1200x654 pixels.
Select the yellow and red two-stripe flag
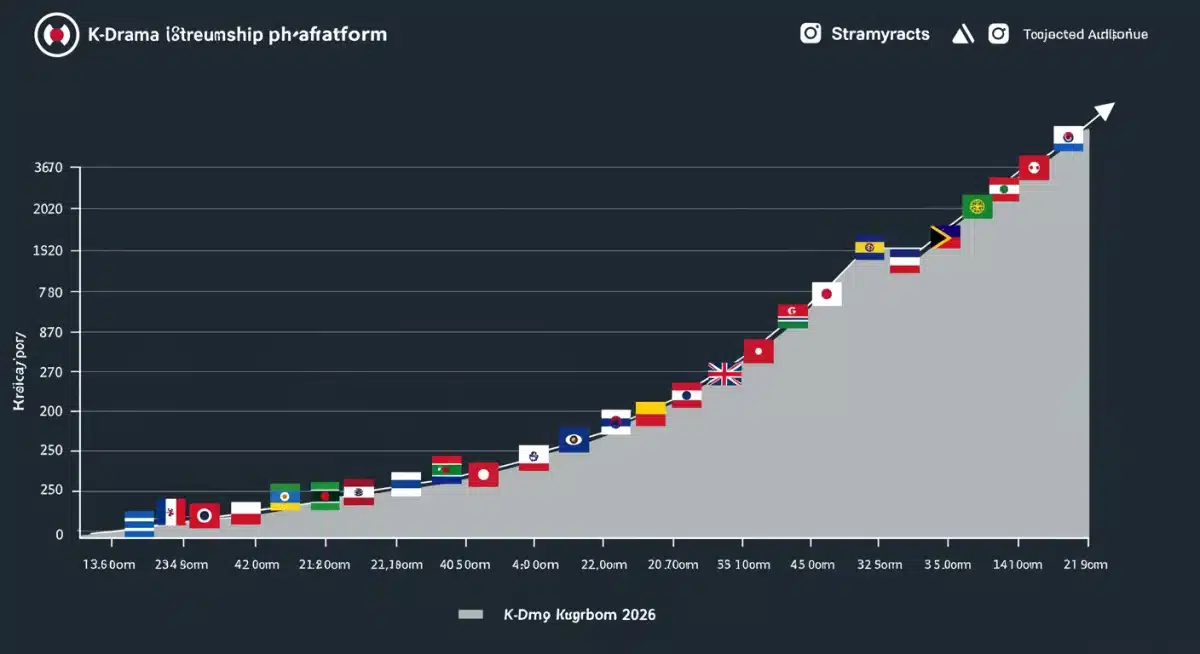coord(651,414)
